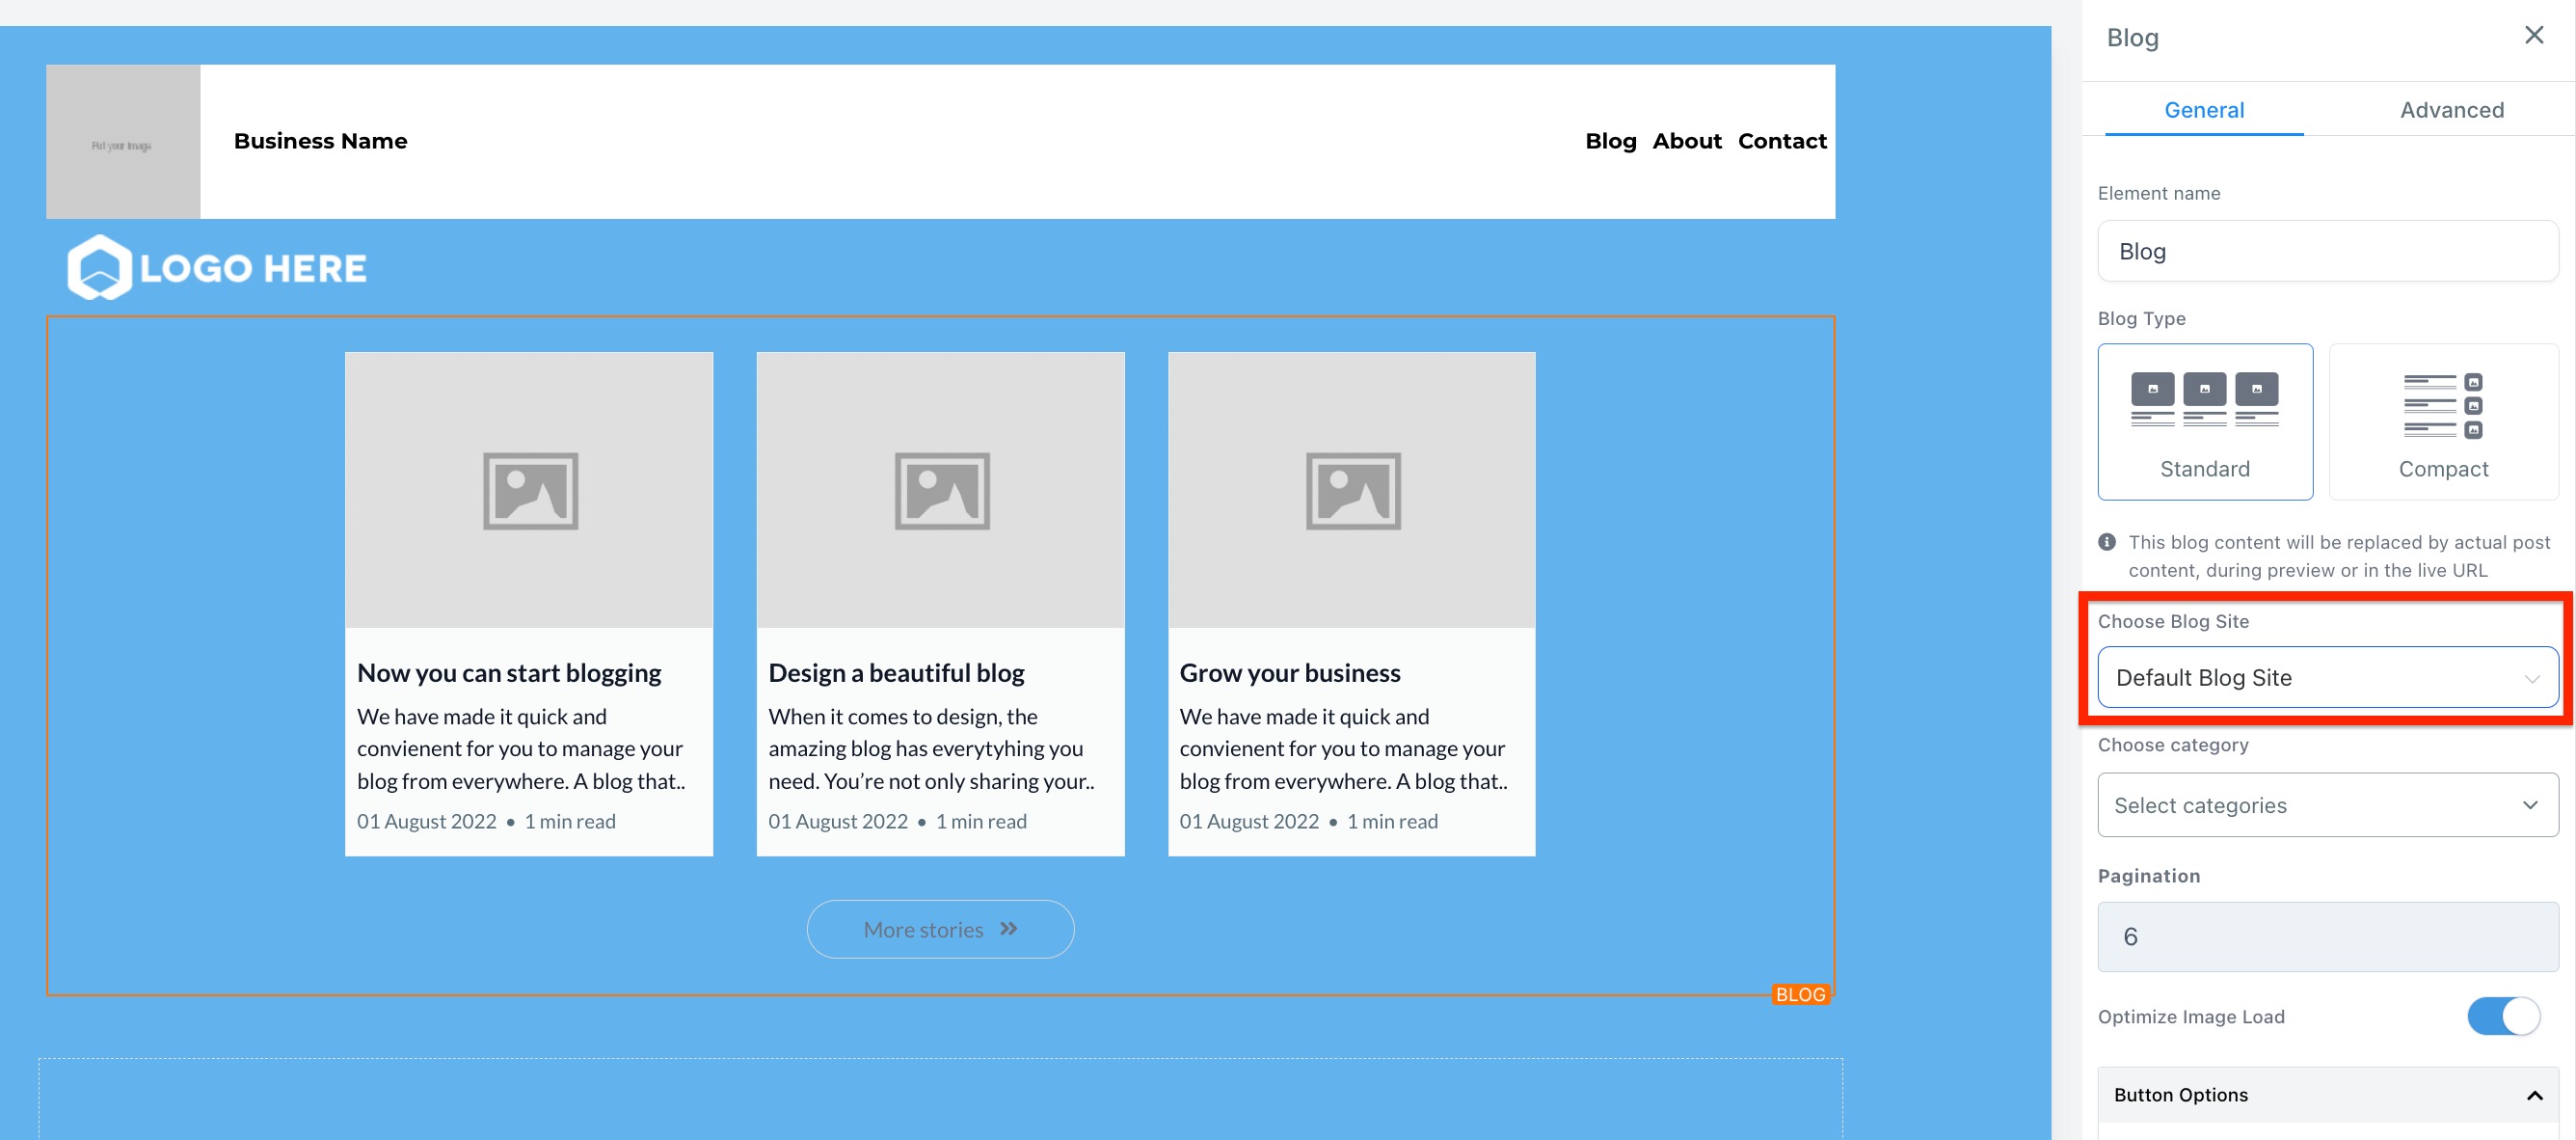The height and width of the screenshot is (1140, 2576).
Task: Click image placeholder in 'Grow your business' card
Action: pos(1352,490)
